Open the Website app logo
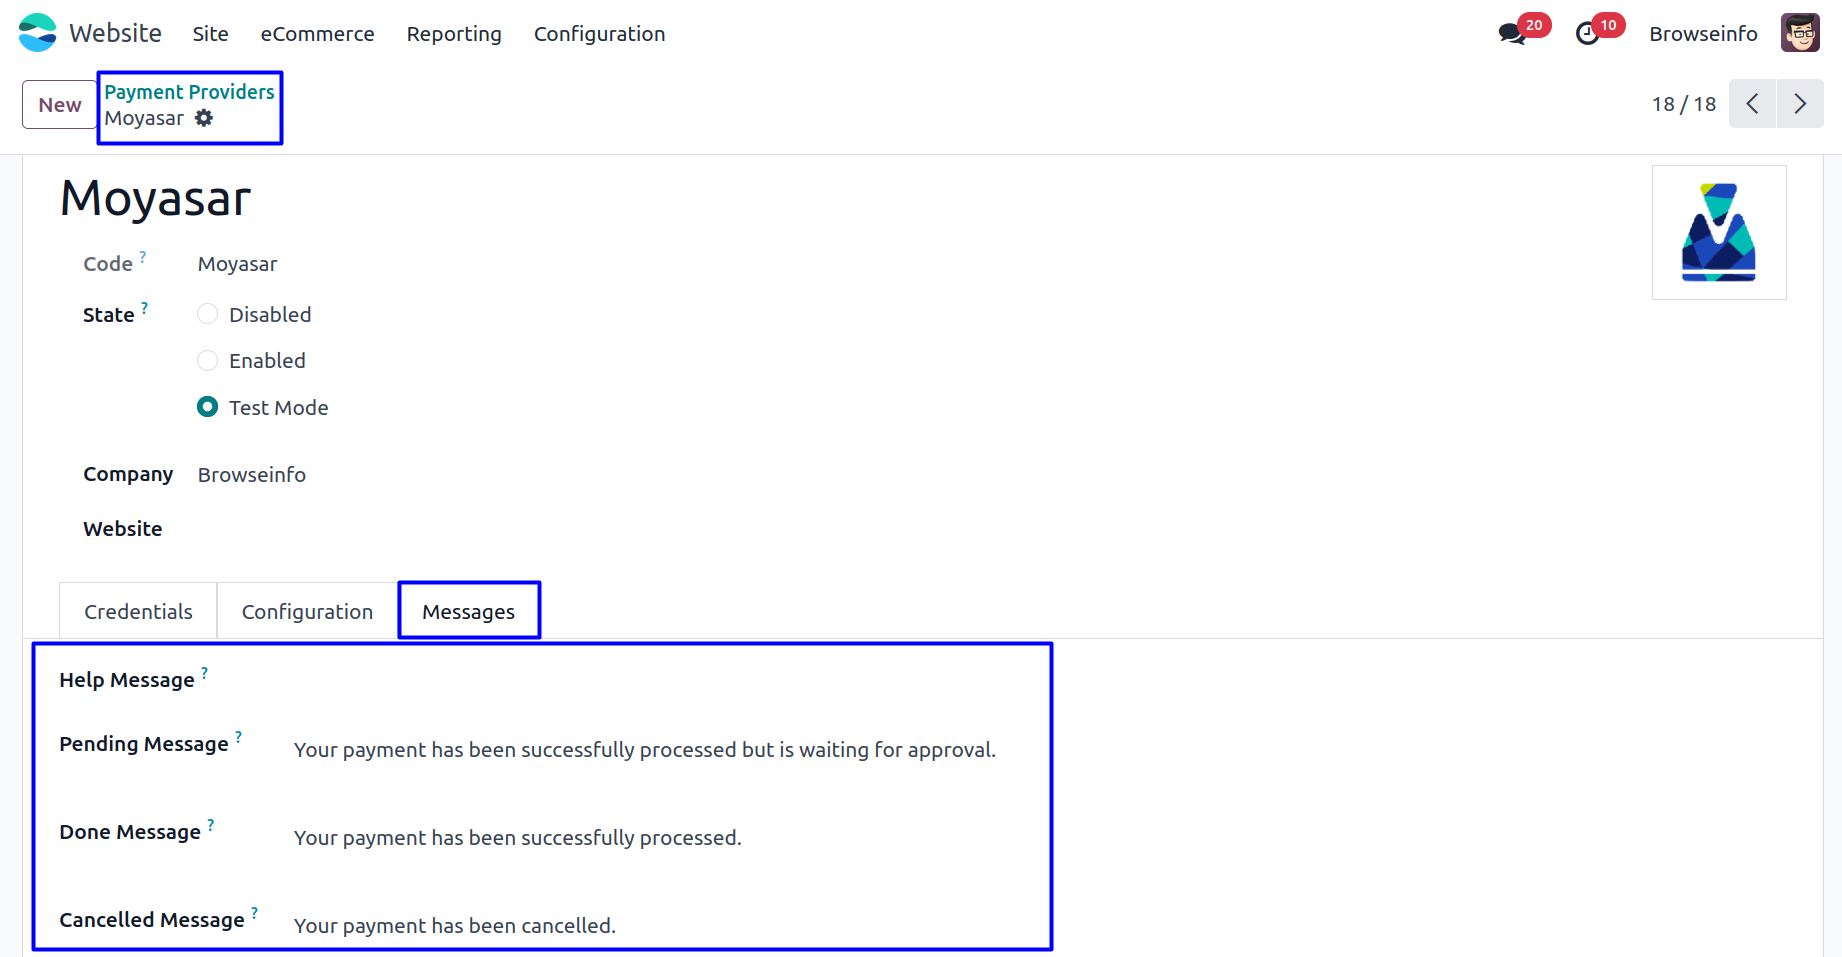Viewport: 1842px width, 957px height. (38, 33)
